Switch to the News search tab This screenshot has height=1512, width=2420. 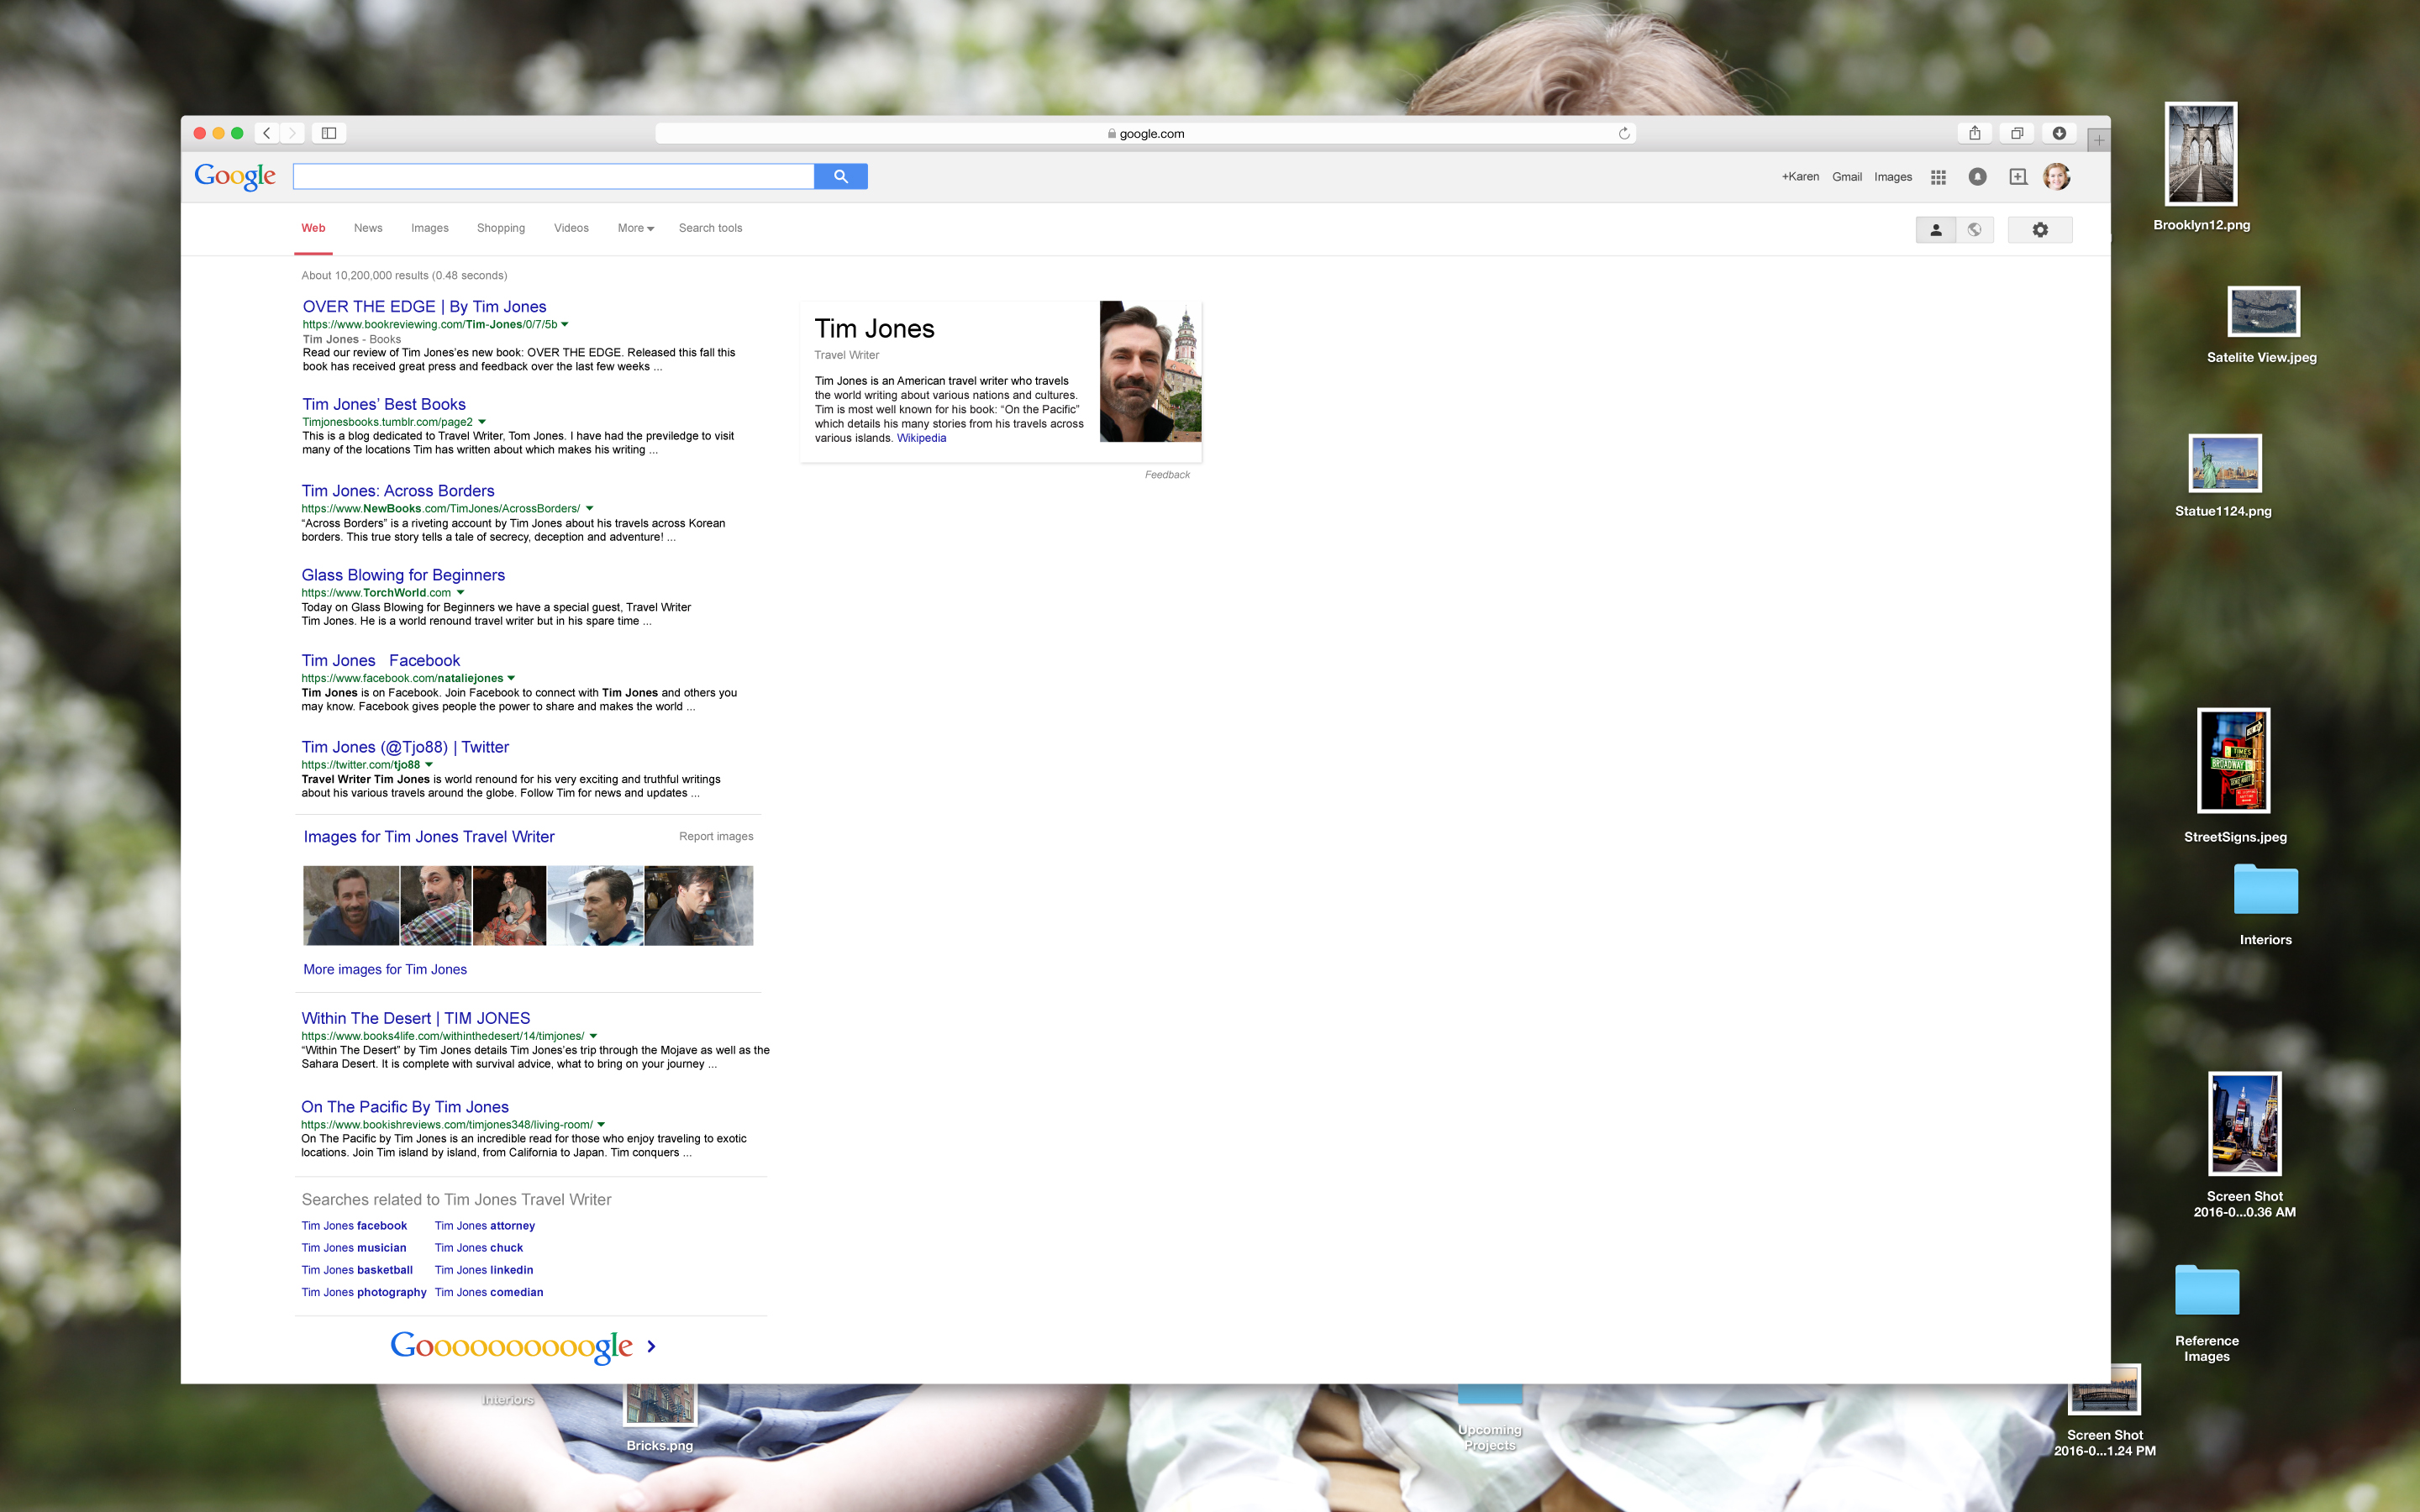[x=368, y=228]
